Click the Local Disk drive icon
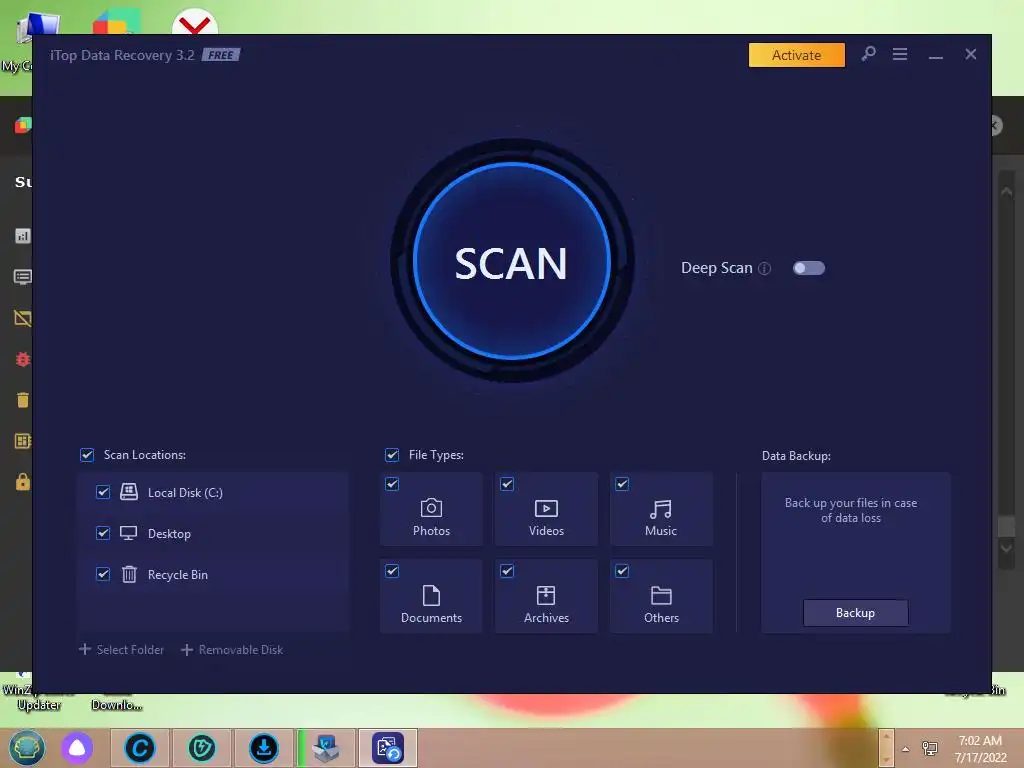 coord(129,492)
